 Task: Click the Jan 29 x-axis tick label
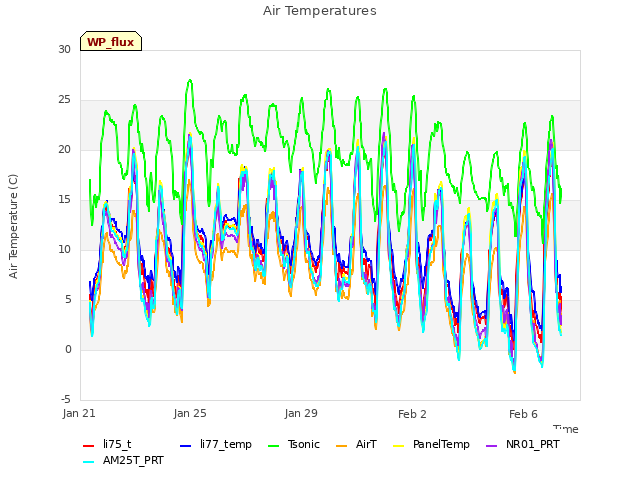301,413
